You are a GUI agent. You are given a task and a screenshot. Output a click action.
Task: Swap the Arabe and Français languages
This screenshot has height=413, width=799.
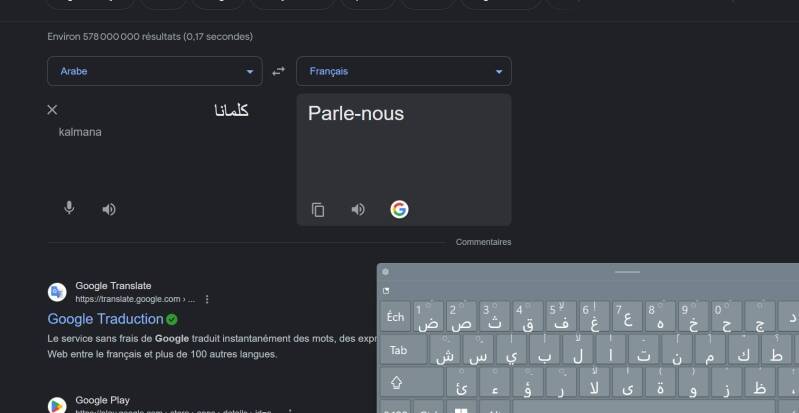pyautogui.click(x=279, y=71)
